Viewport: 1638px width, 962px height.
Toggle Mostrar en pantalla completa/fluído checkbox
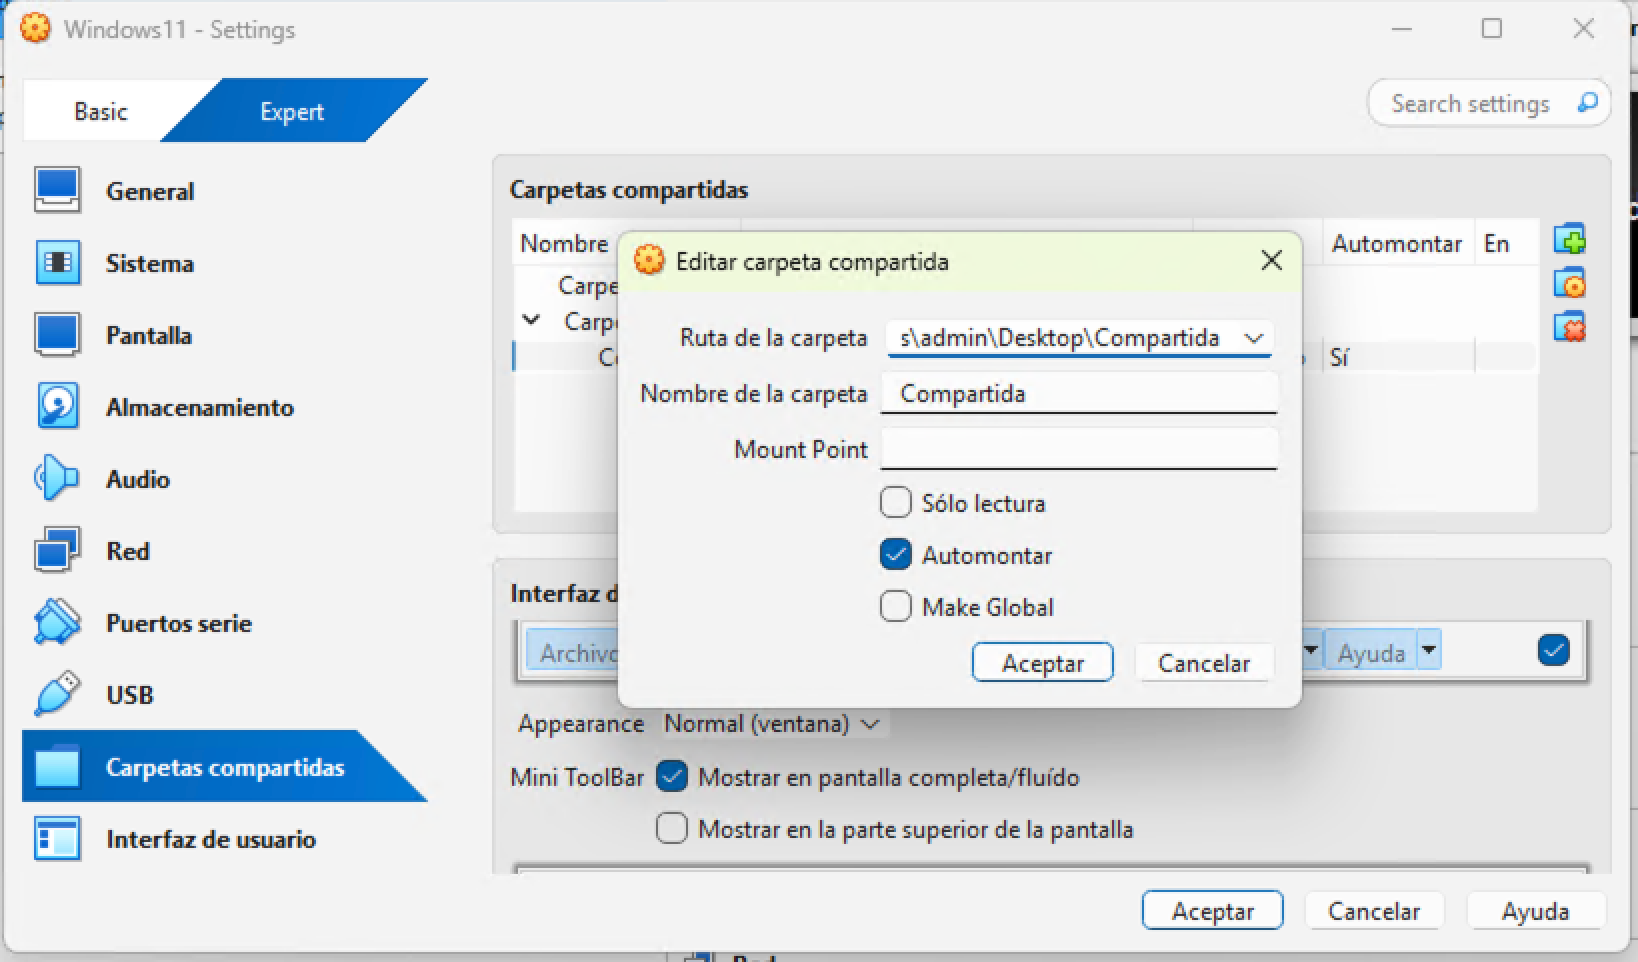[x=672, y=776]
